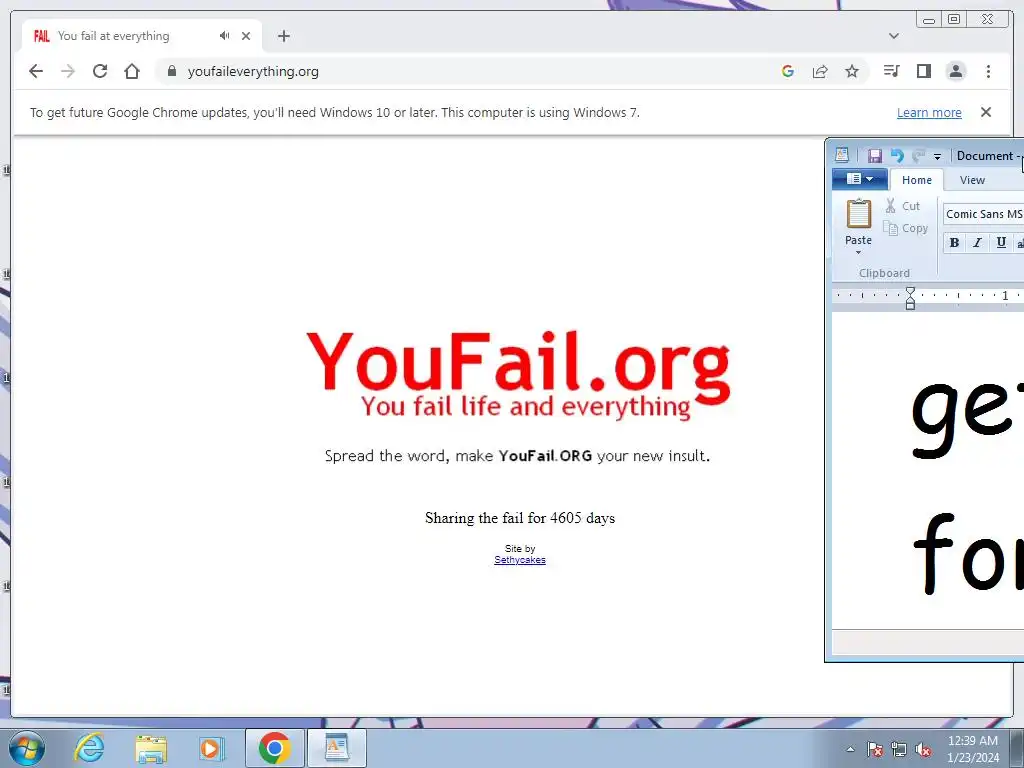Toggle Underline formatting in WordPad
The height and width of the screenshot is (768, 1024).
pyautogui.click(x=1000, y=242)
